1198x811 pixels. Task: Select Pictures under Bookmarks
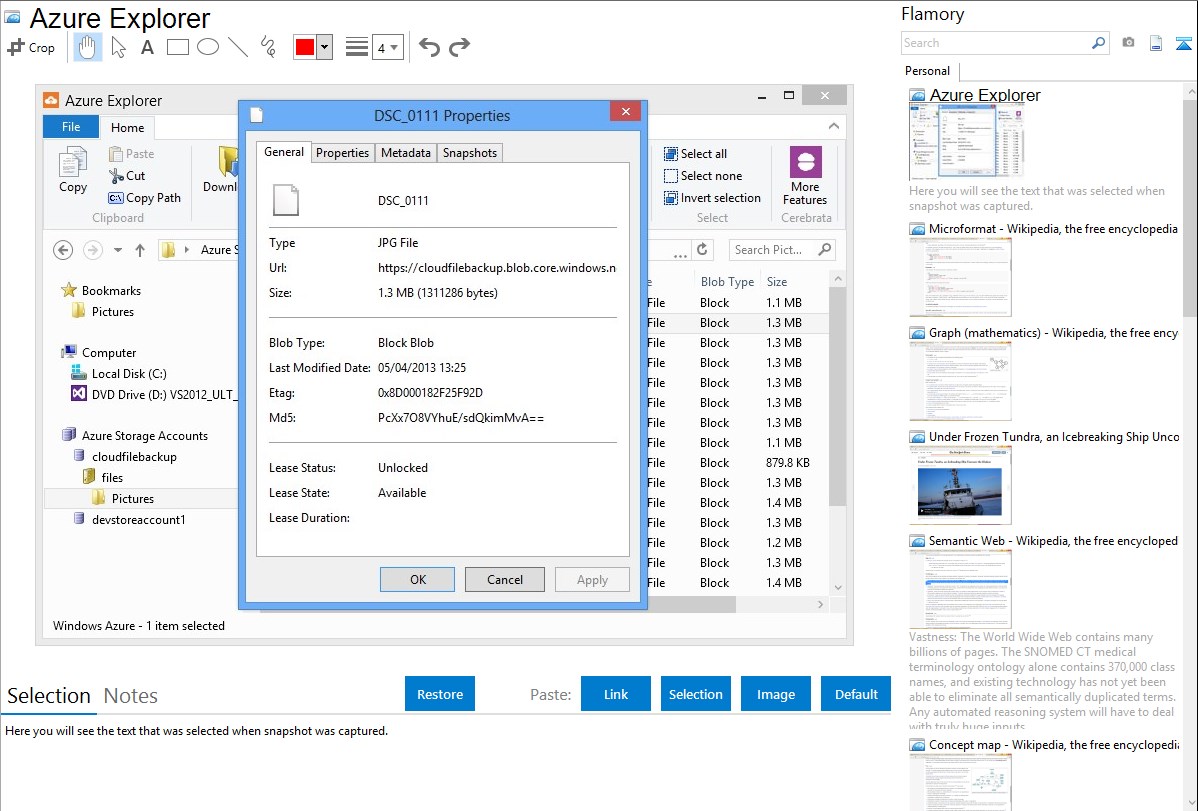pos(112,312)
